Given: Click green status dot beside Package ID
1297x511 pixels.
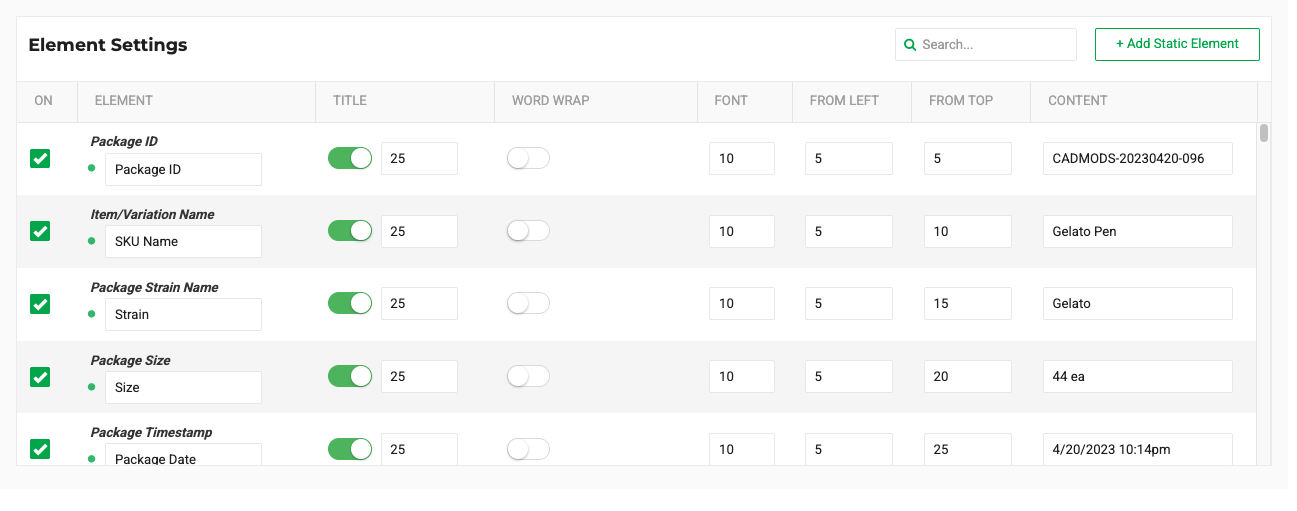Looking at the screenshot, I should (92, 168).
